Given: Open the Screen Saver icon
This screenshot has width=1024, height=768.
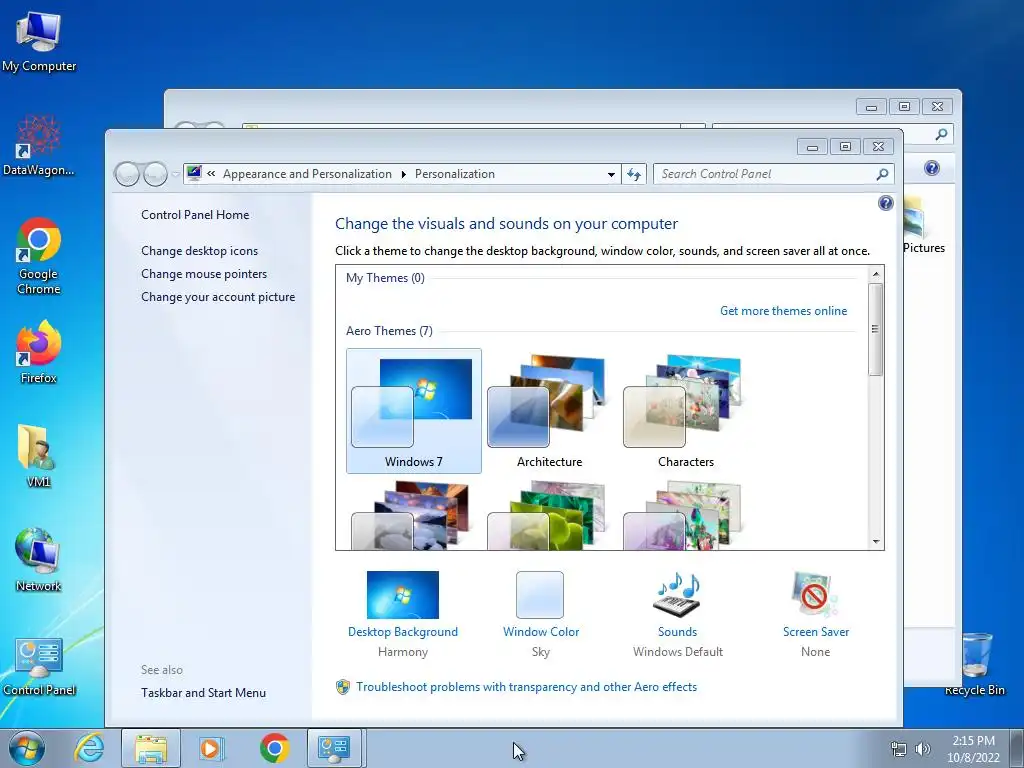Looking at the screenshot, I should 814,594.
